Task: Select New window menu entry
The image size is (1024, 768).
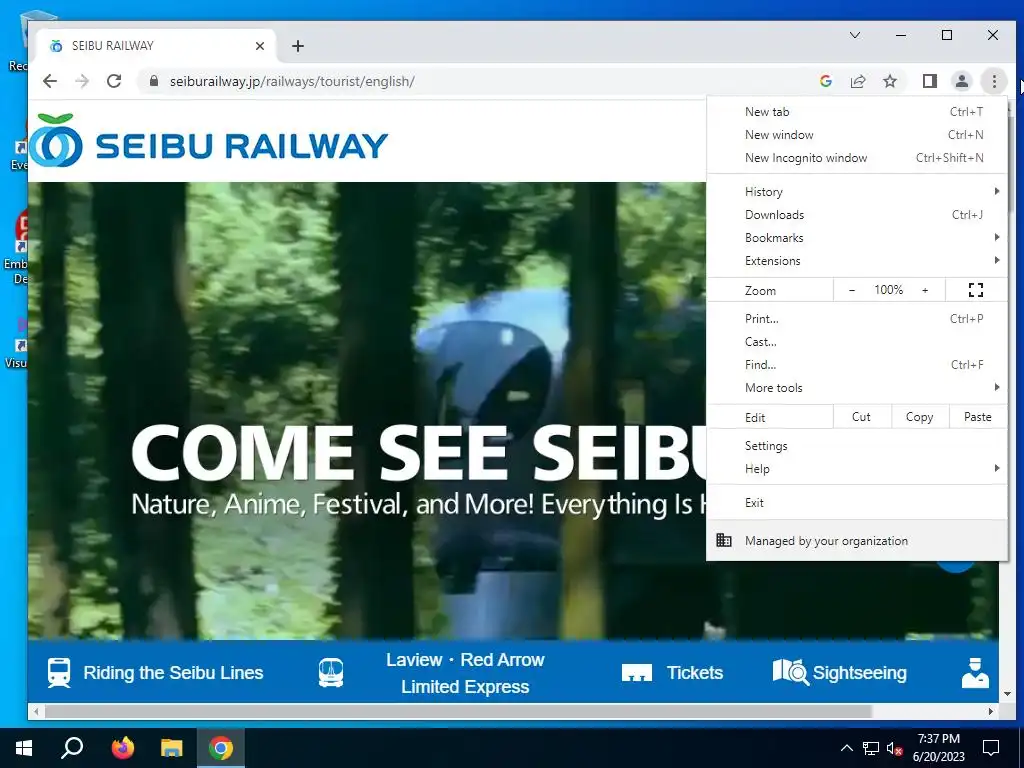Action: [x=857, y=135]
